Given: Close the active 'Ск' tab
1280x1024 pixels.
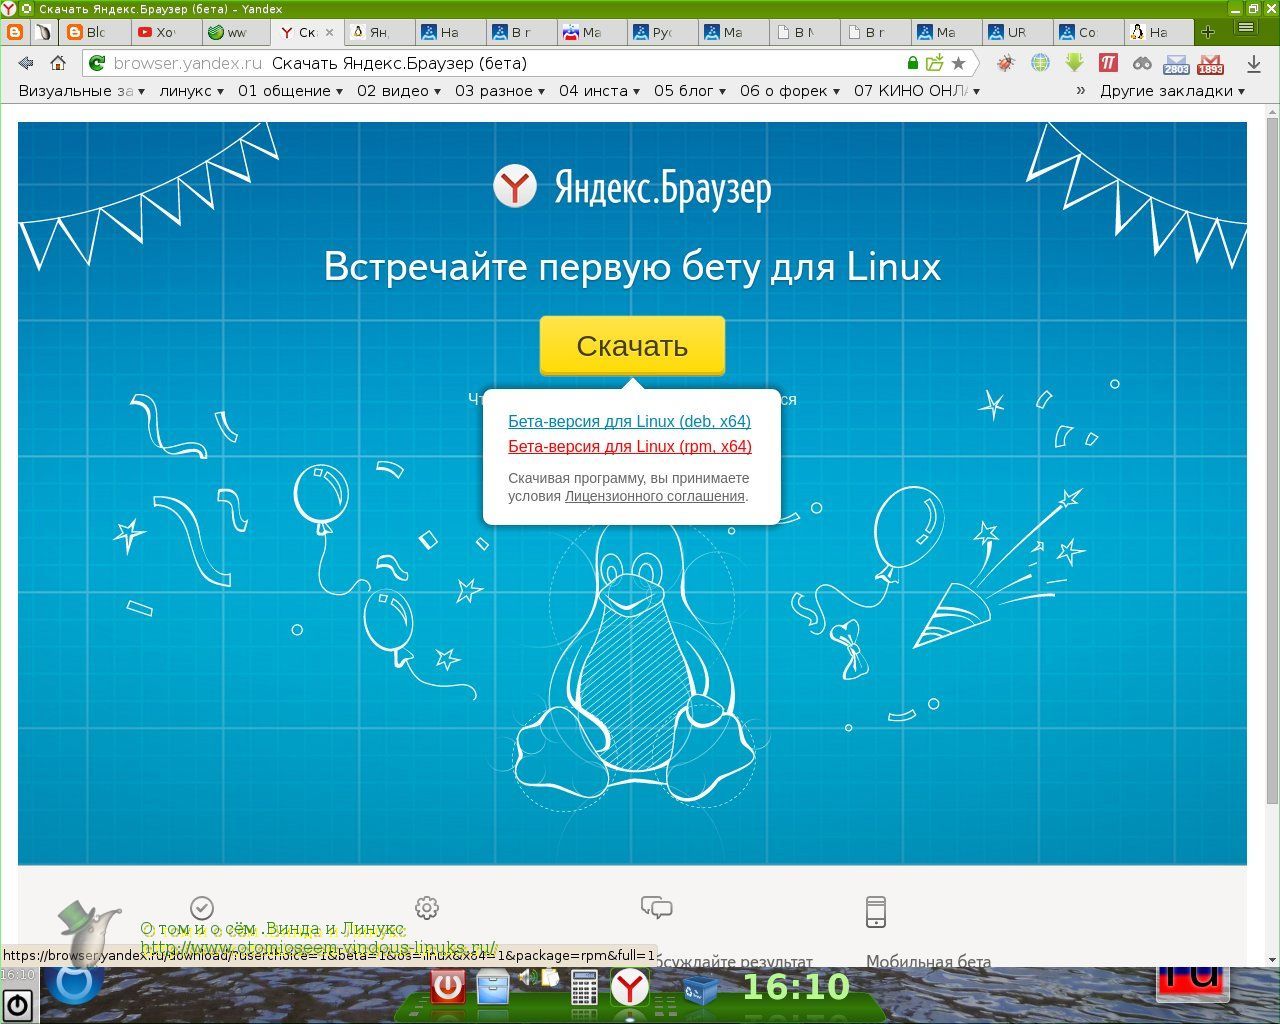Looking at the screenshot, I should click(x=329, y=32).
